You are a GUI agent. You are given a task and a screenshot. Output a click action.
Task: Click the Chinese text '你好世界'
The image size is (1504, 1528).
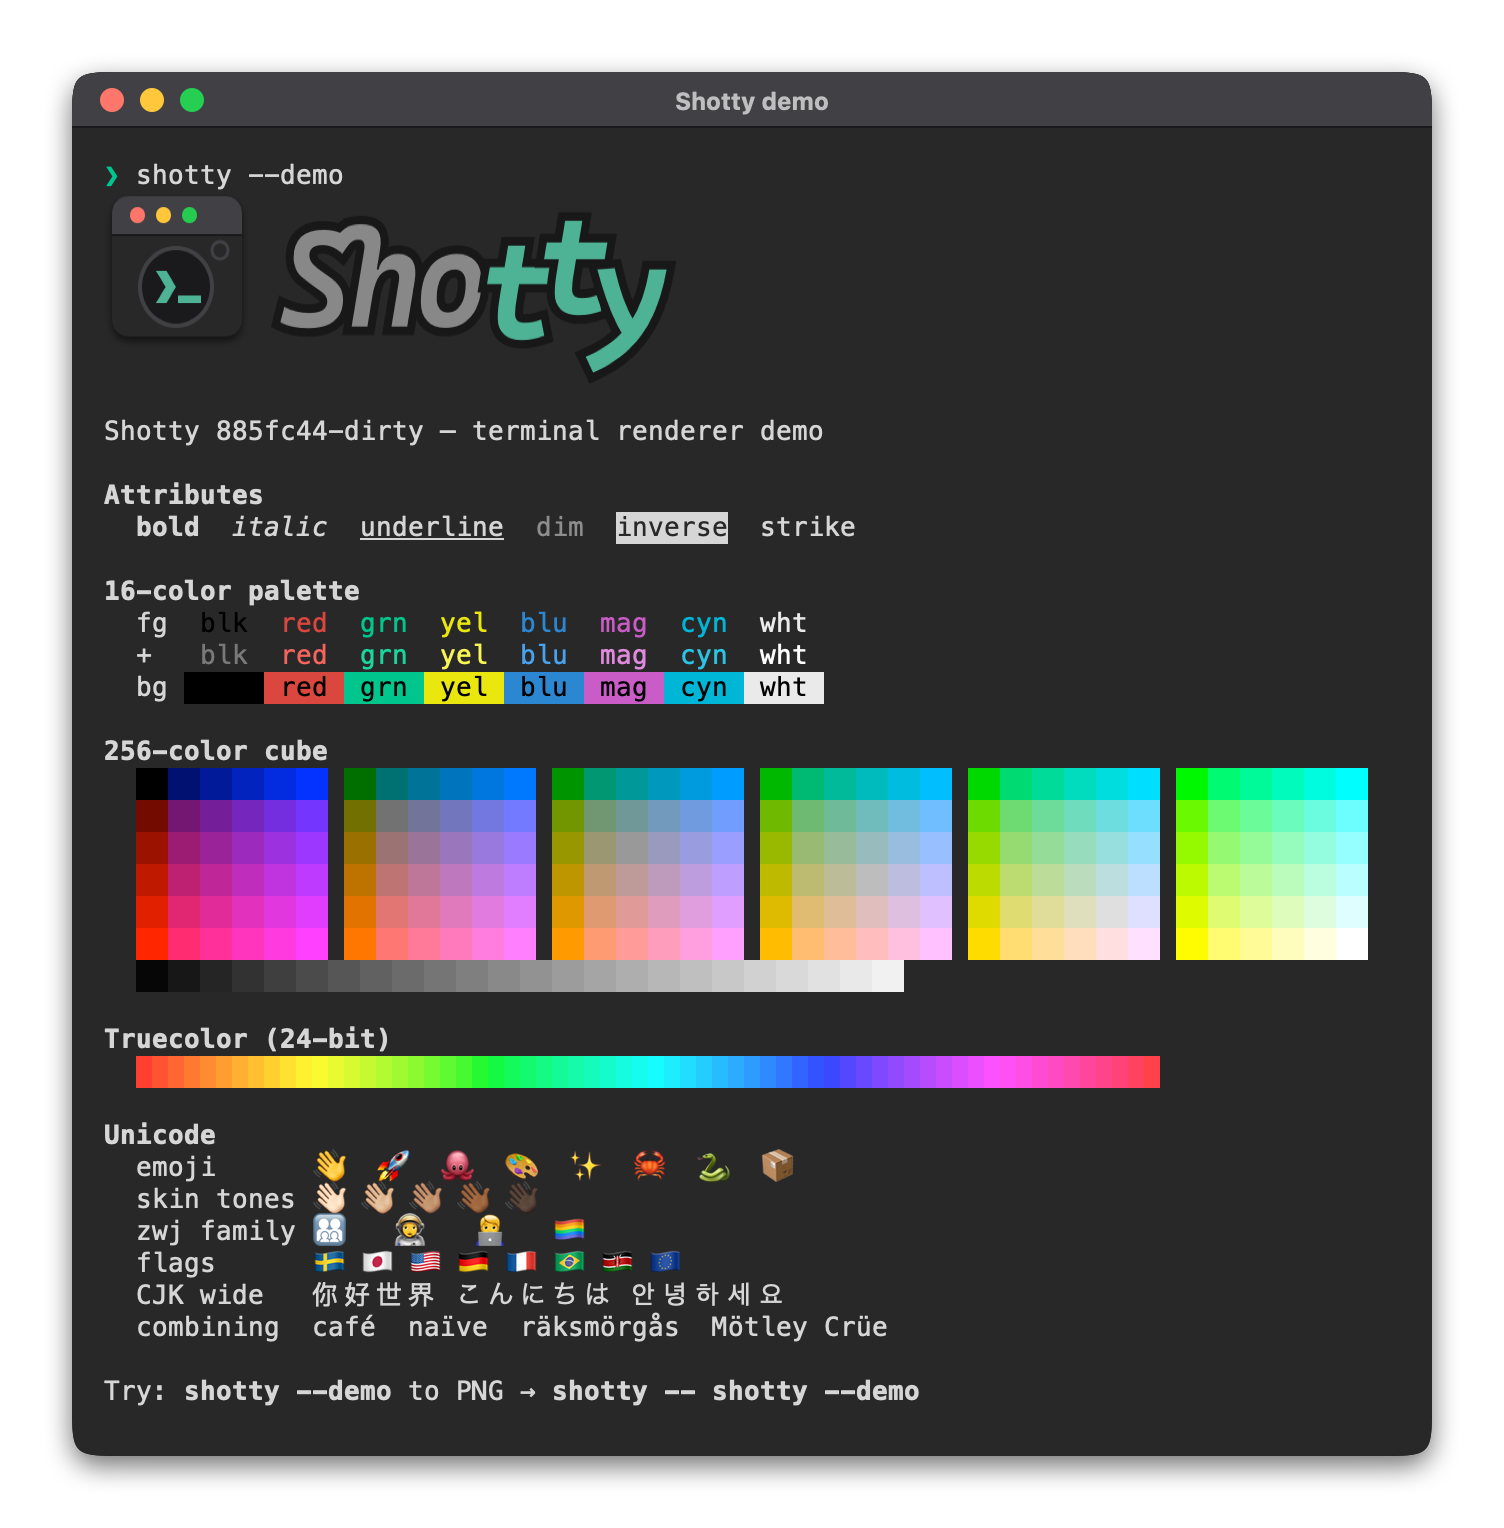tap(374, 1295)
